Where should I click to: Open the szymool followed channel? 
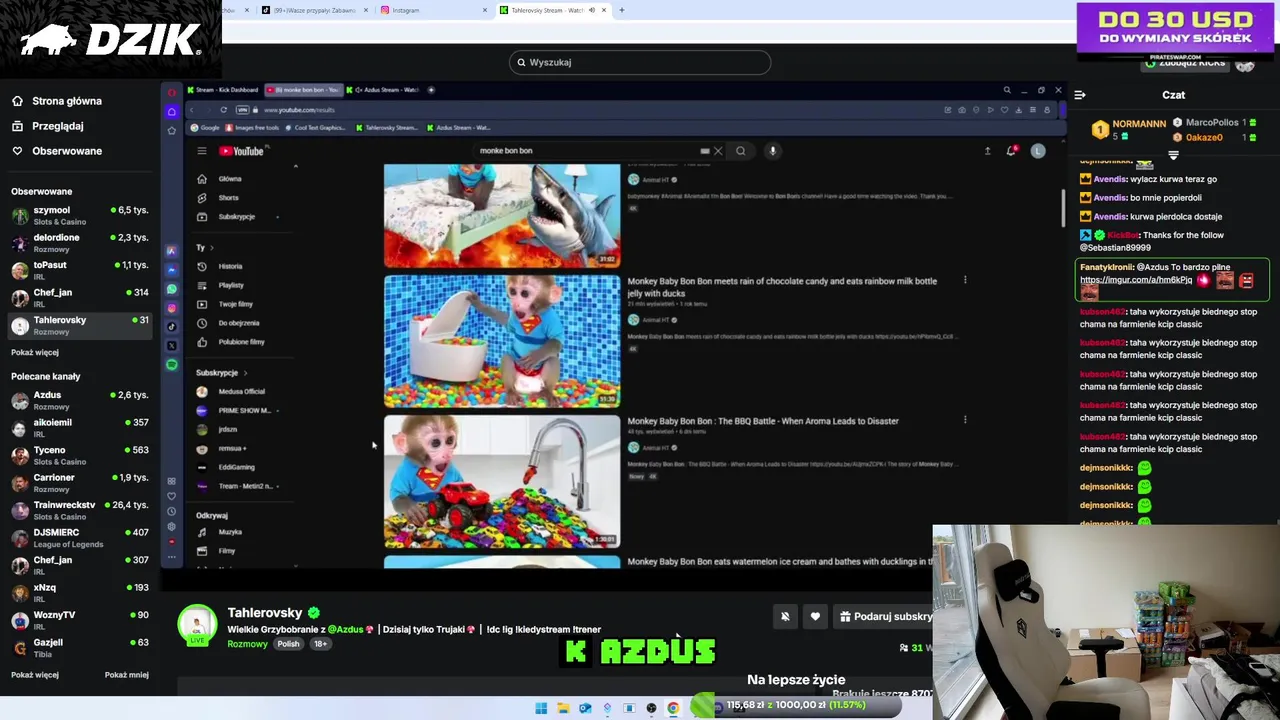[x=80, y=215]
